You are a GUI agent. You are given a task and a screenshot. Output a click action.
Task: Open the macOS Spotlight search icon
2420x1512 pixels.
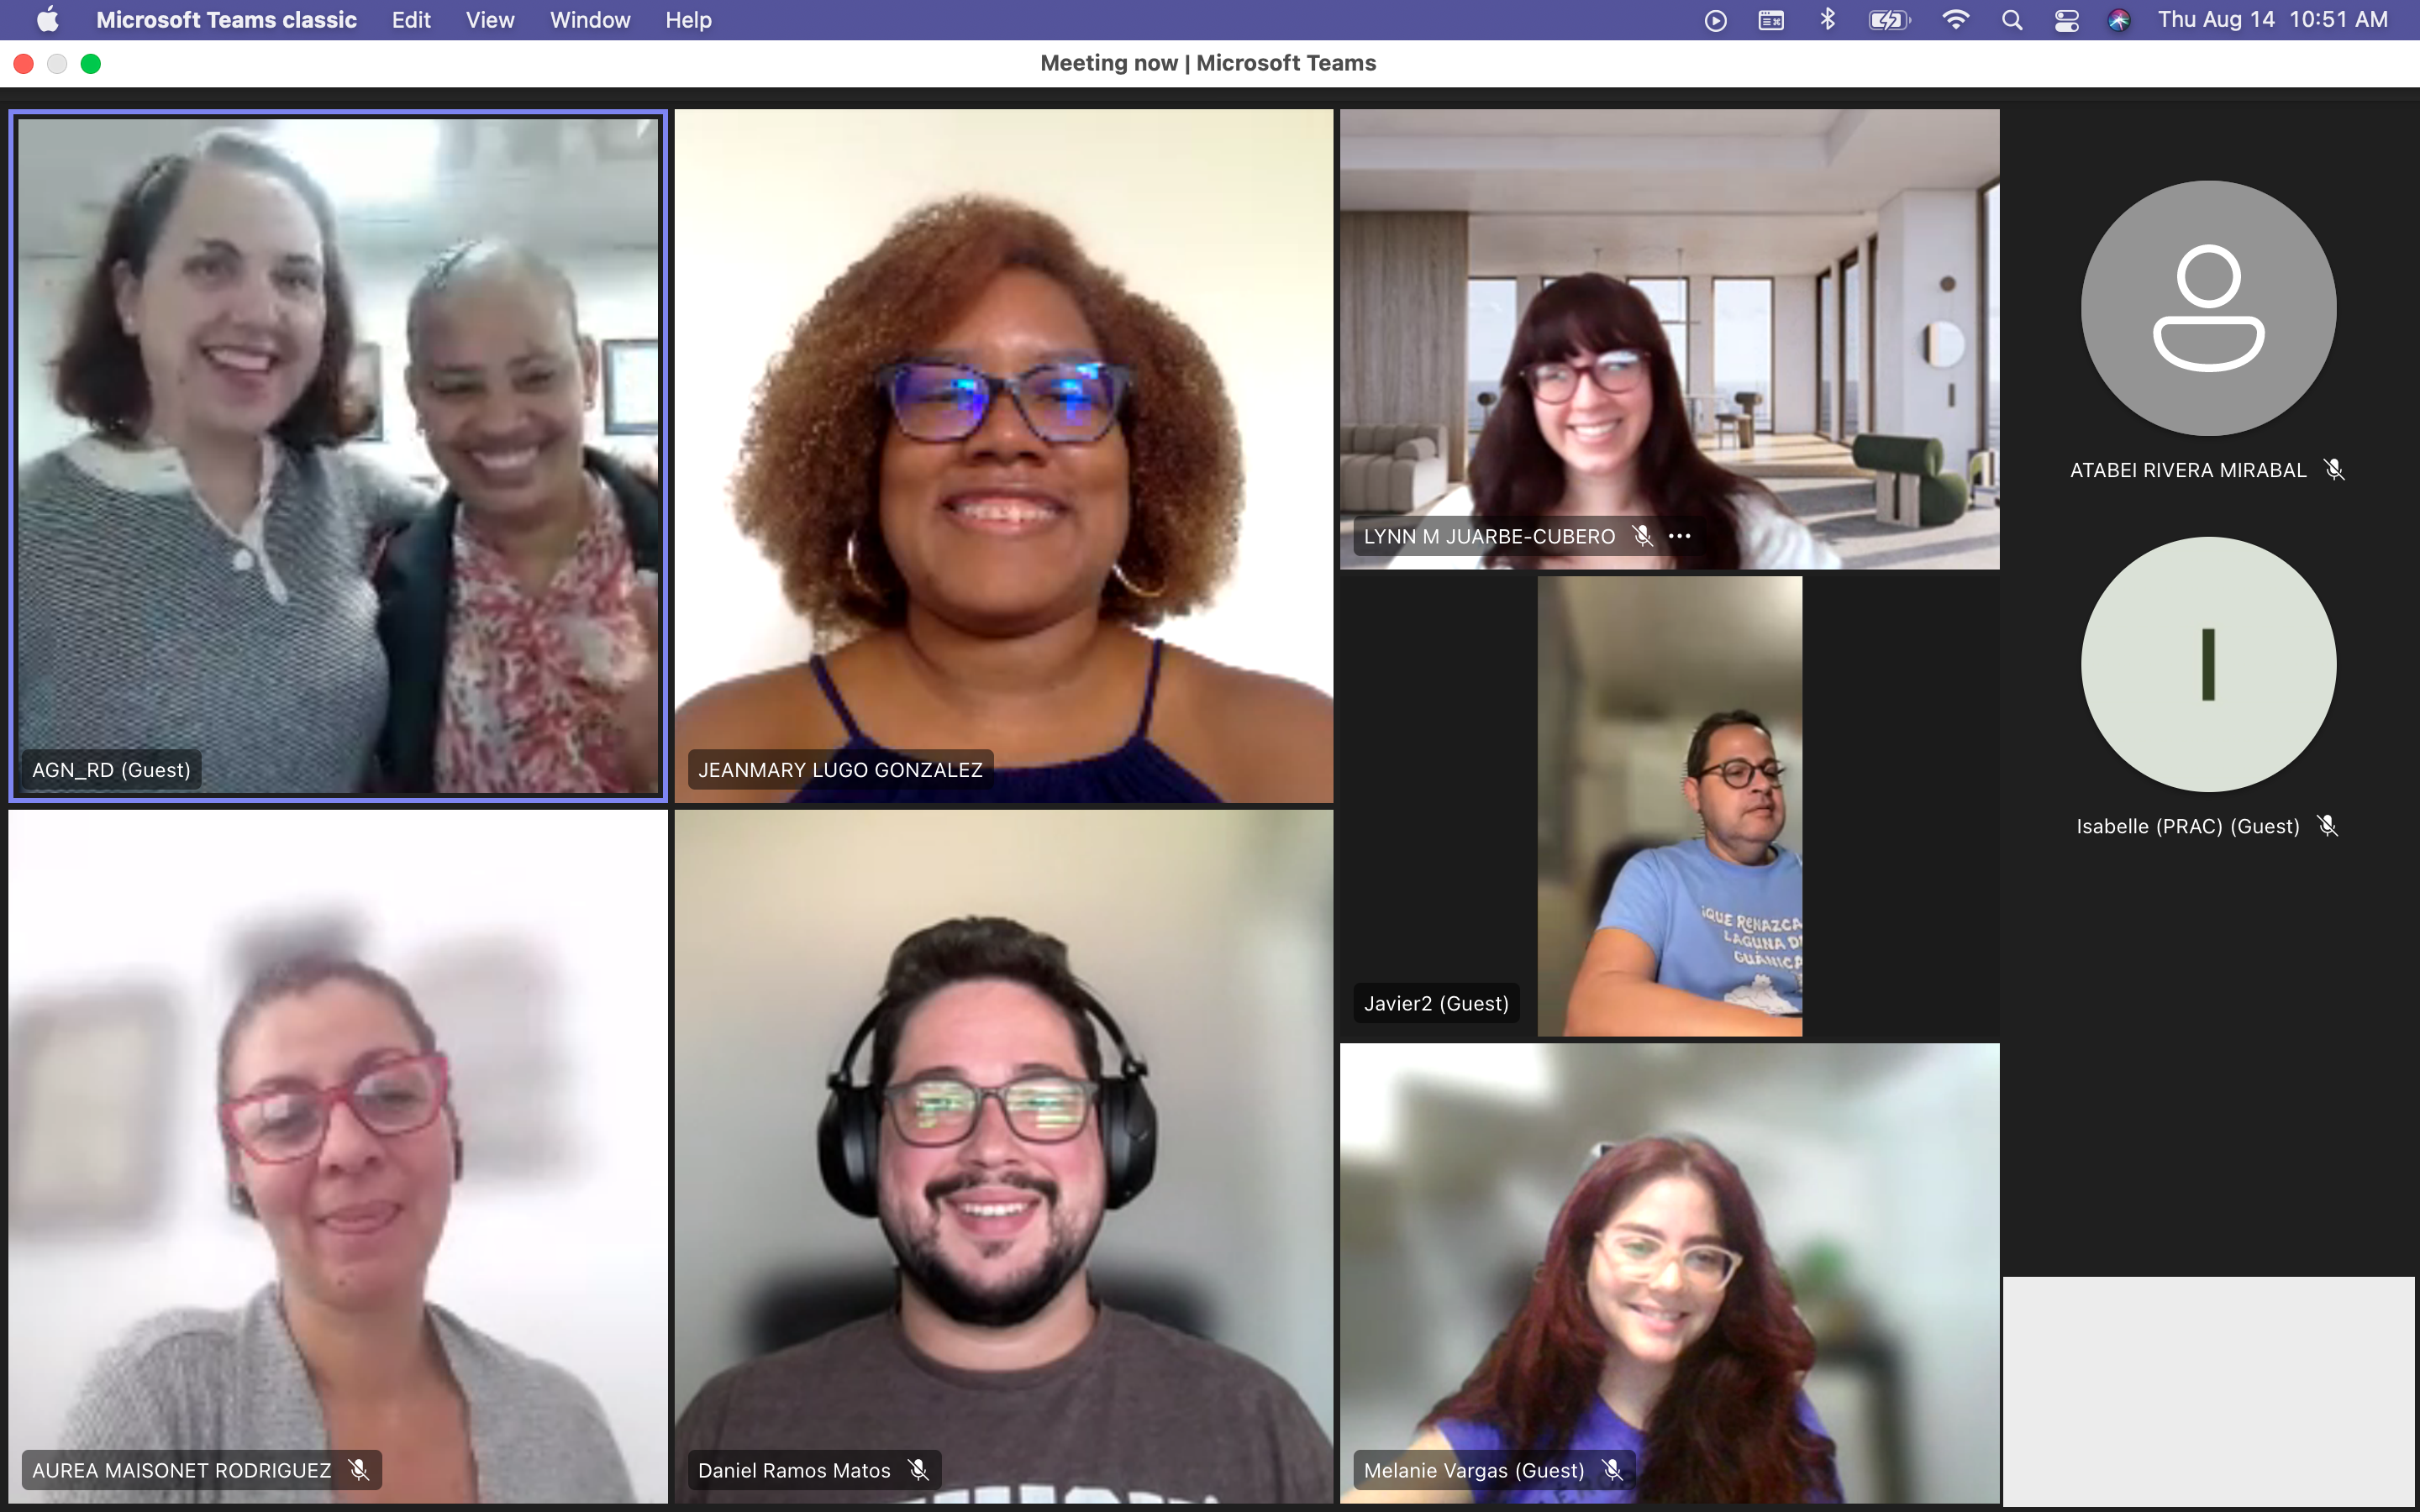(2012, 20)
